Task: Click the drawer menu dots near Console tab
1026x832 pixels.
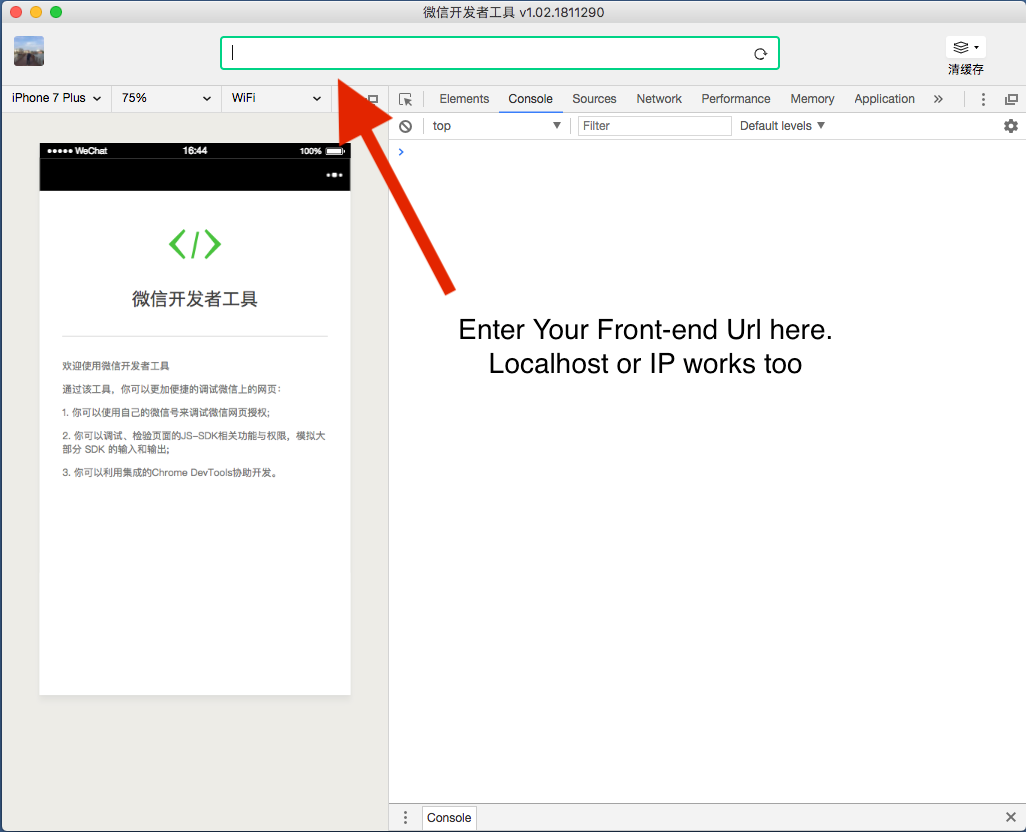Action: [405, 817]
